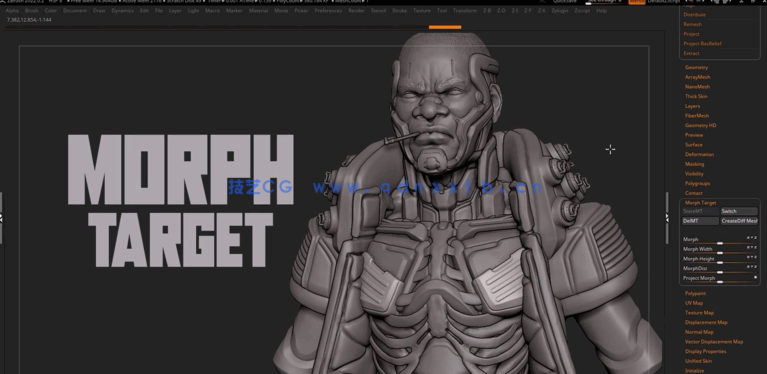Expand the Vector Displacement Map subpalette
Viewport: 767px width, 374px height.
tap(714, 342)
